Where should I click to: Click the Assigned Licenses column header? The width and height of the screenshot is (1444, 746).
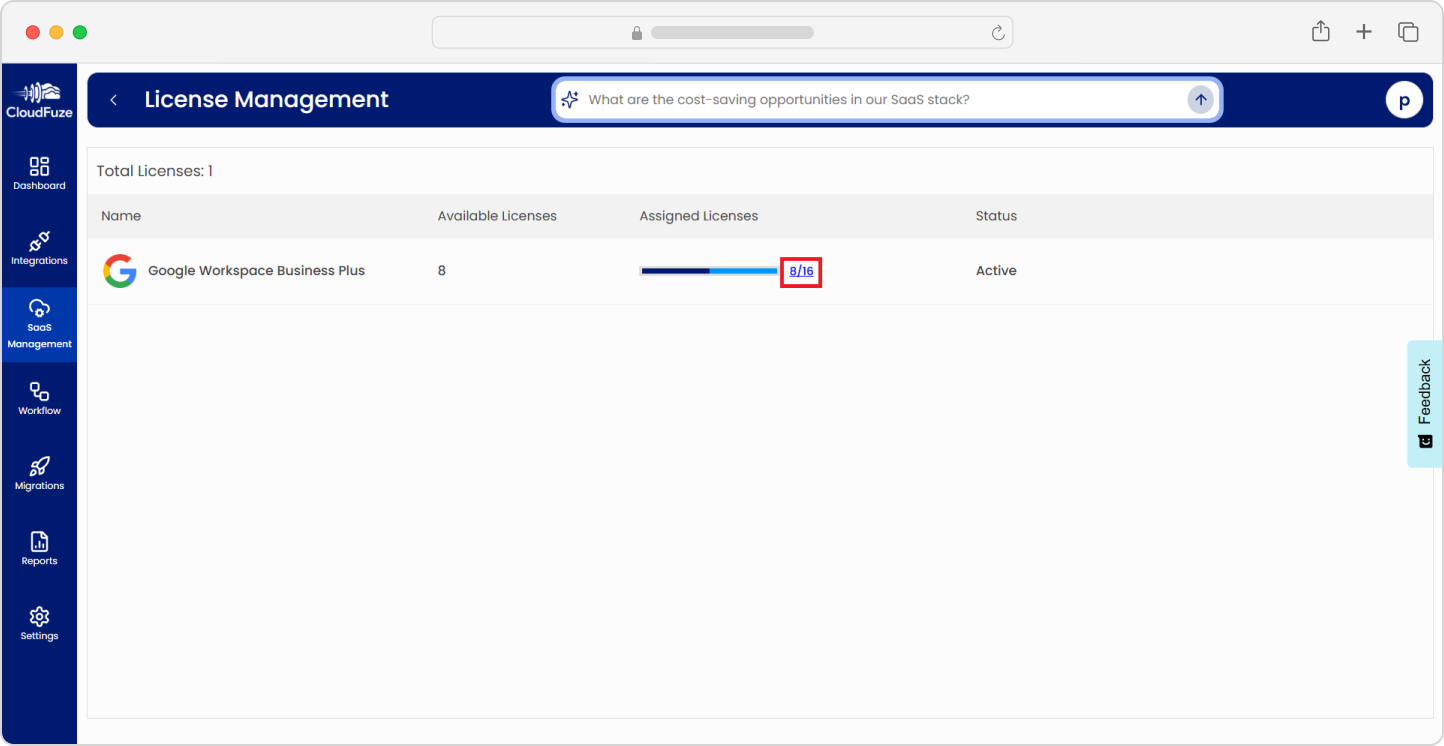699,216
